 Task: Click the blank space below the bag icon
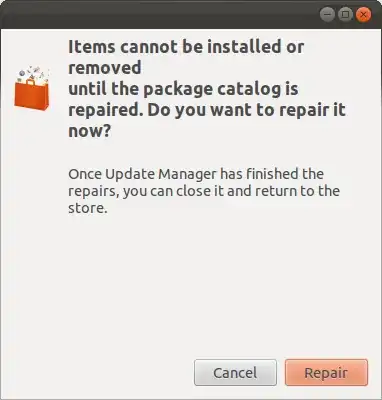[32, 233]
